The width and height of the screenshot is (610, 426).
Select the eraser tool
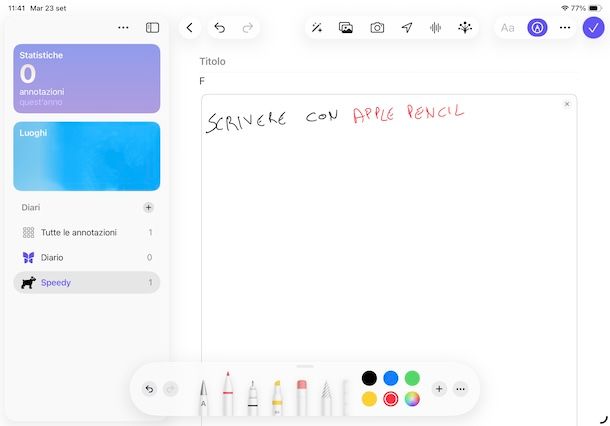(301, 398)
